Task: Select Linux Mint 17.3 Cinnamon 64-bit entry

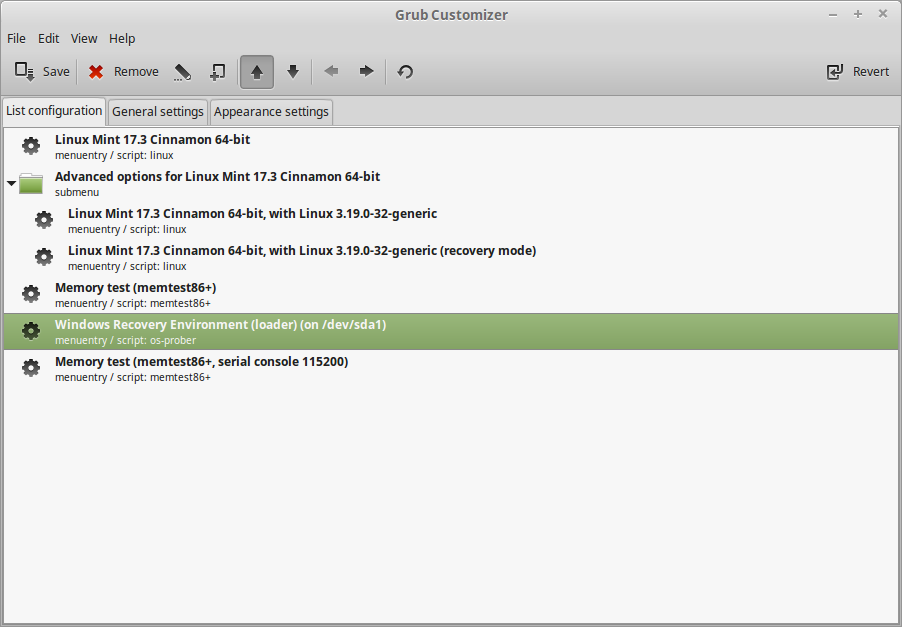Action: pyautogui.click(x=451, y=147)
